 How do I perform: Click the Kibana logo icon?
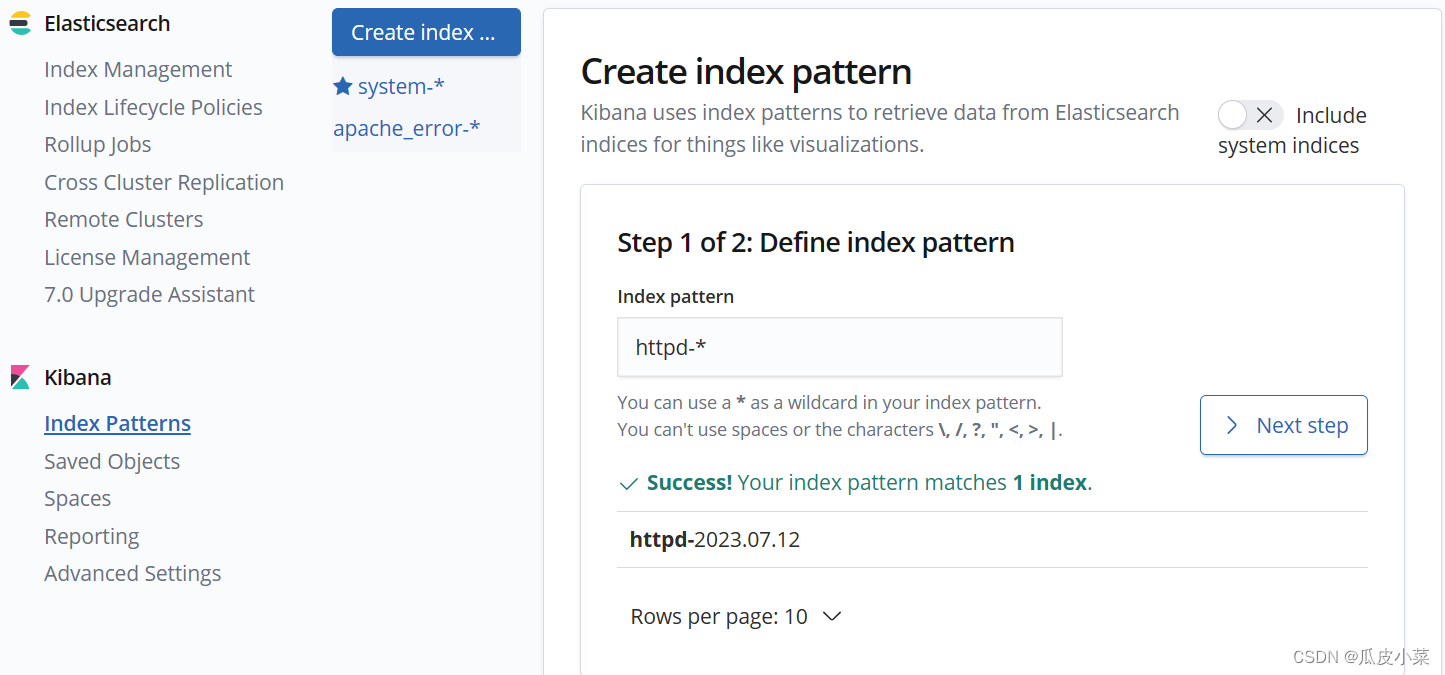[20, 377]
